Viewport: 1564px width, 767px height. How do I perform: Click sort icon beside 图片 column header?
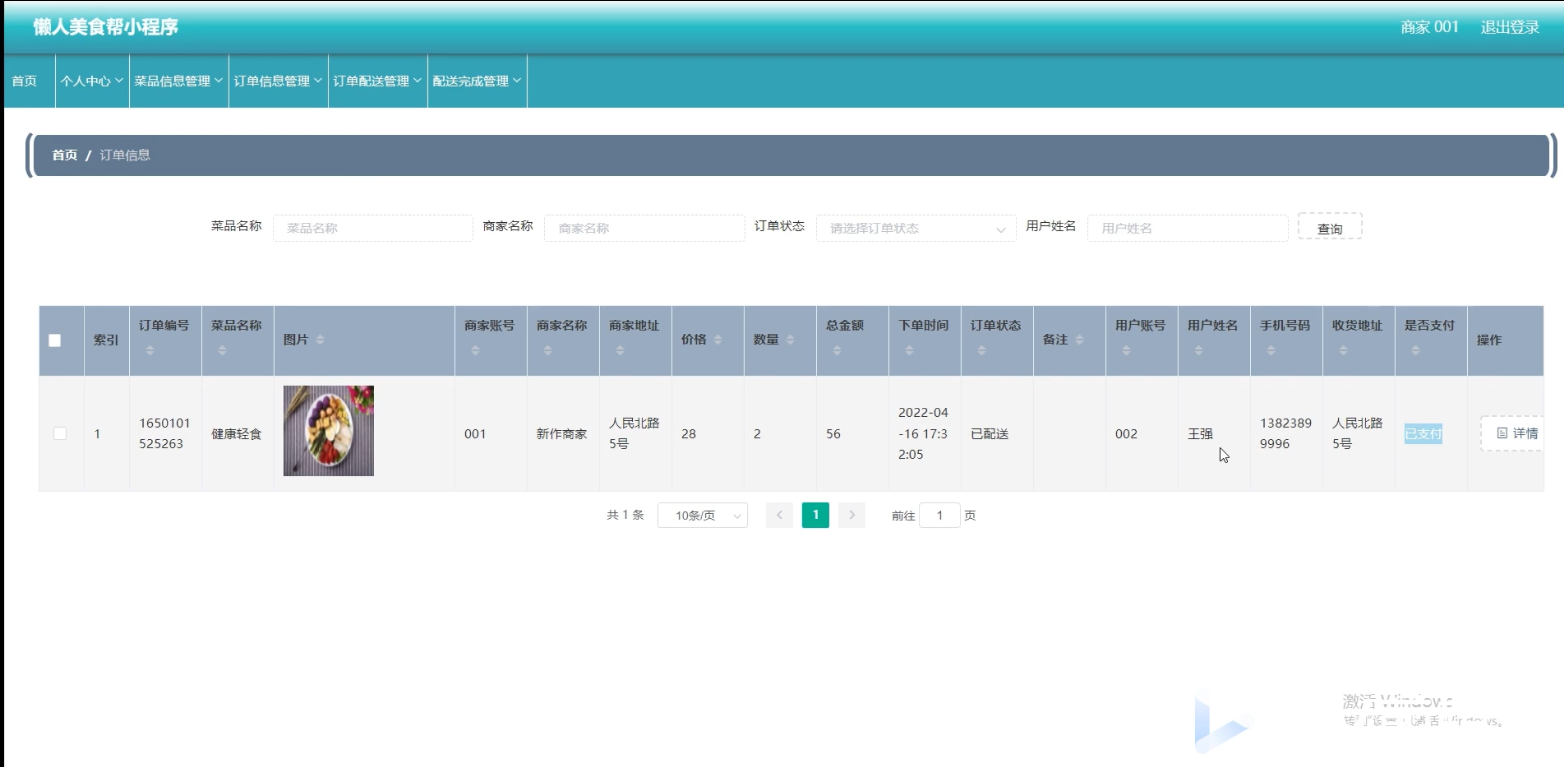tap(320, 340)
